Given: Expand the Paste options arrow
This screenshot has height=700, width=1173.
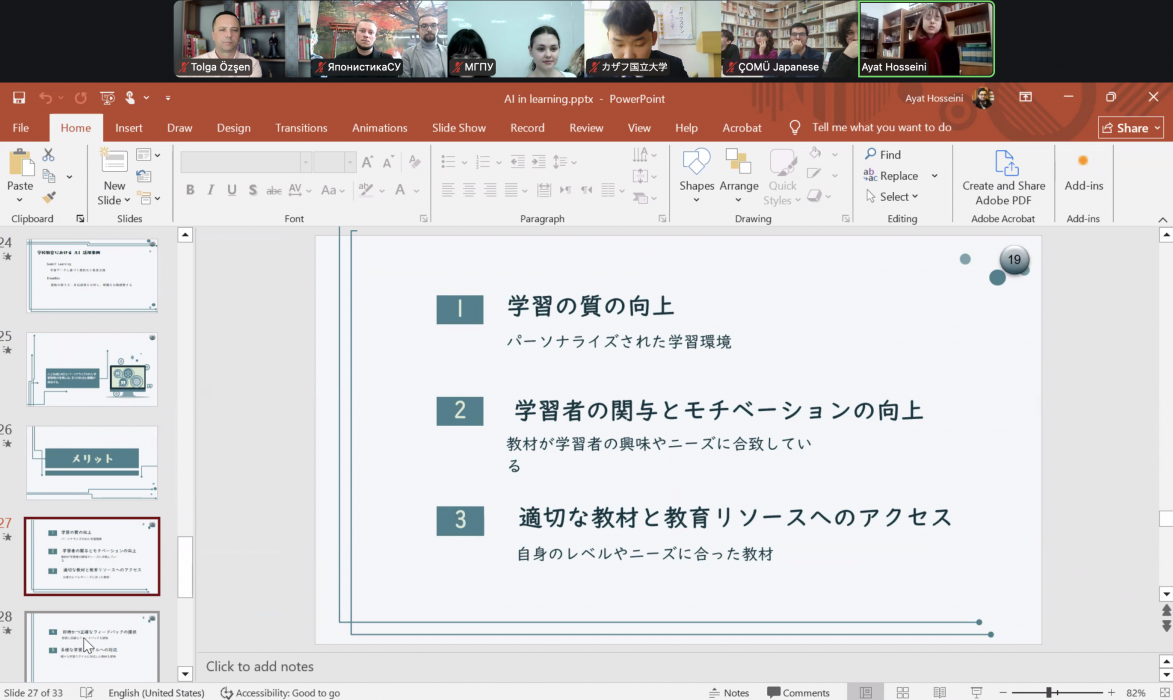Looking at the screenshot, I should tap(20, 200).
